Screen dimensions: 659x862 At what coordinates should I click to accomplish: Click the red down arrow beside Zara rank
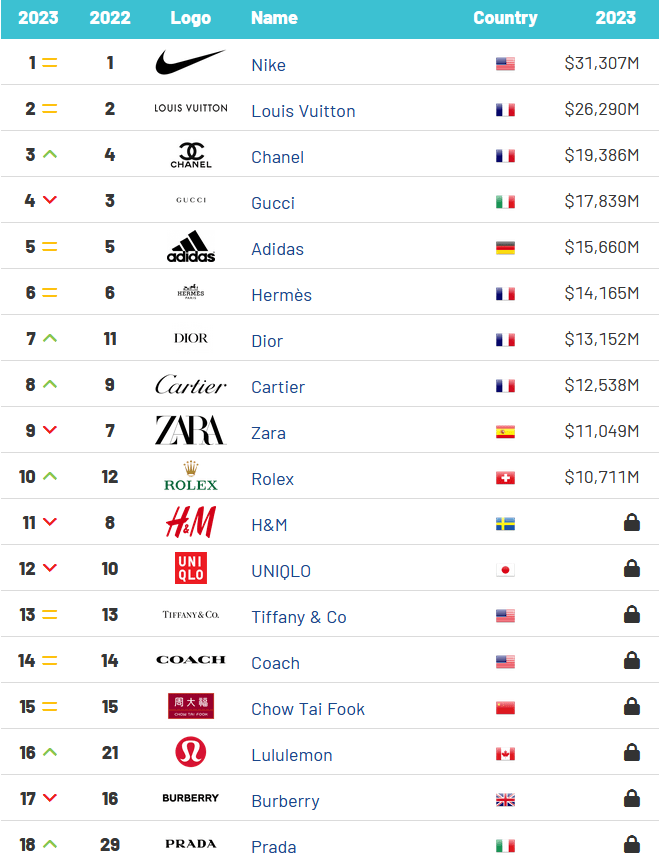pyautogui.click(x=50, y=430)
